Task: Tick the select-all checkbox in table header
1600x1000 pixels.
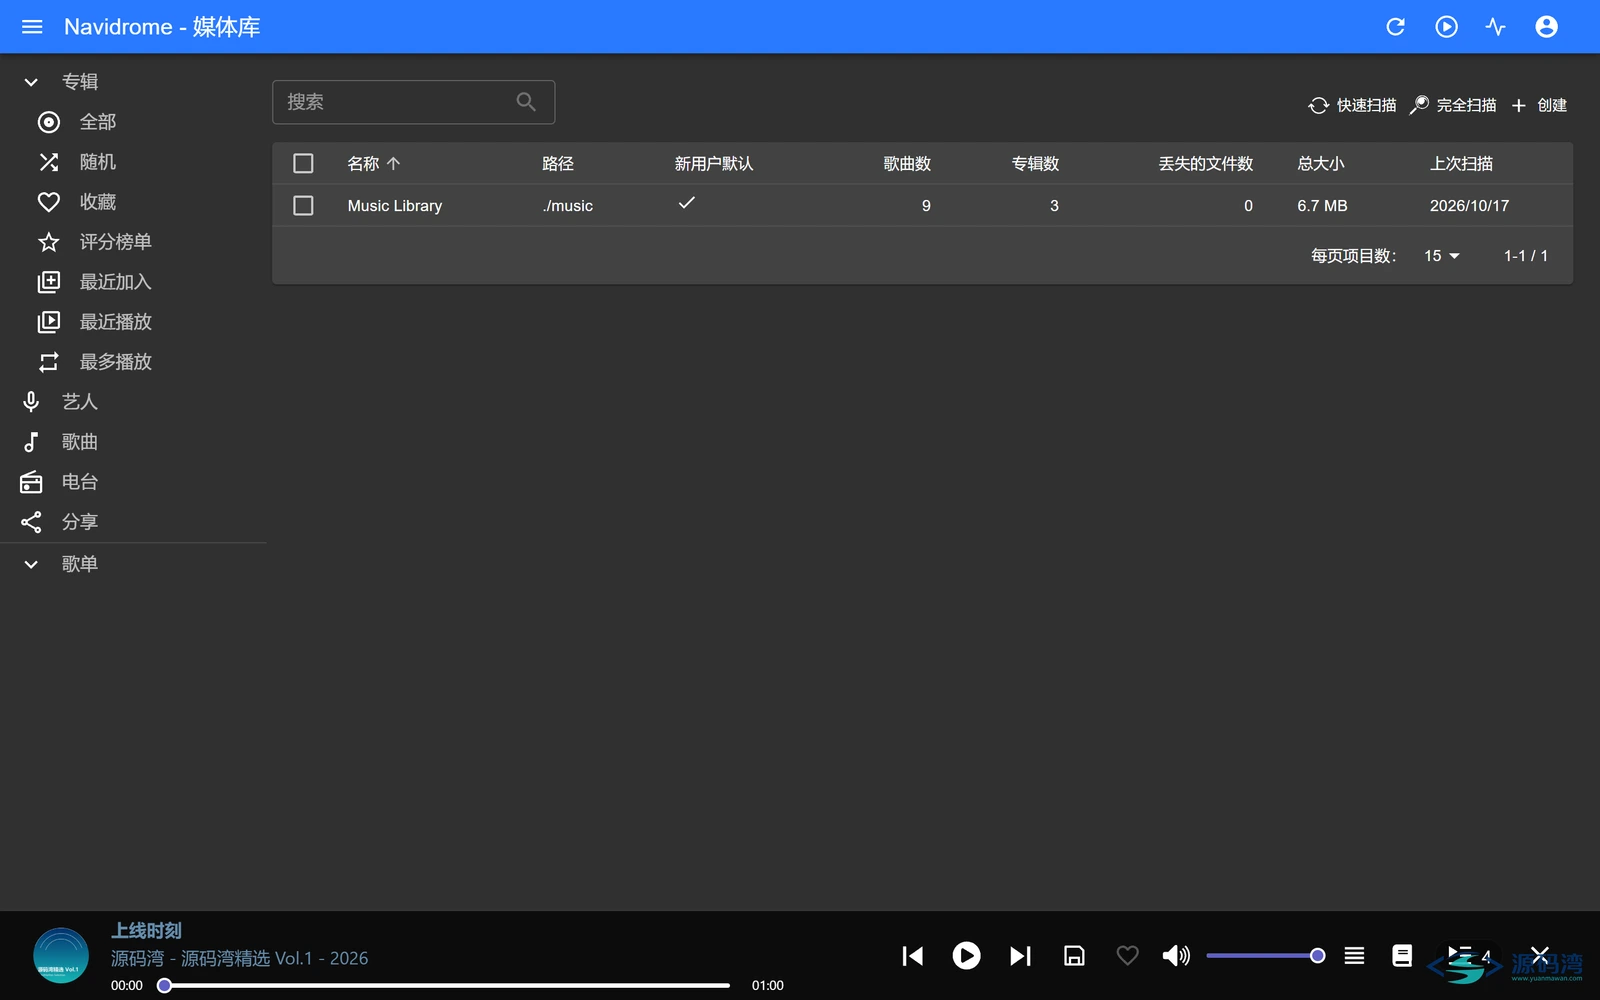Action: [303, 163]
